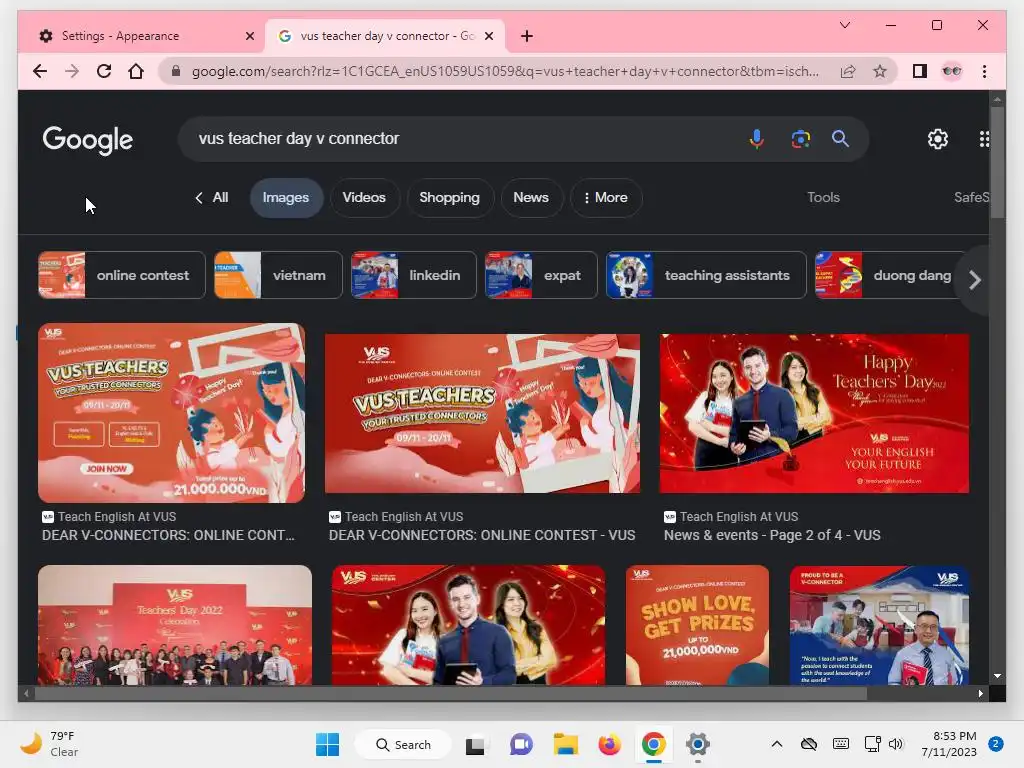Close the Google search results tab
The image size is (1024, 768).
[488, 36]
